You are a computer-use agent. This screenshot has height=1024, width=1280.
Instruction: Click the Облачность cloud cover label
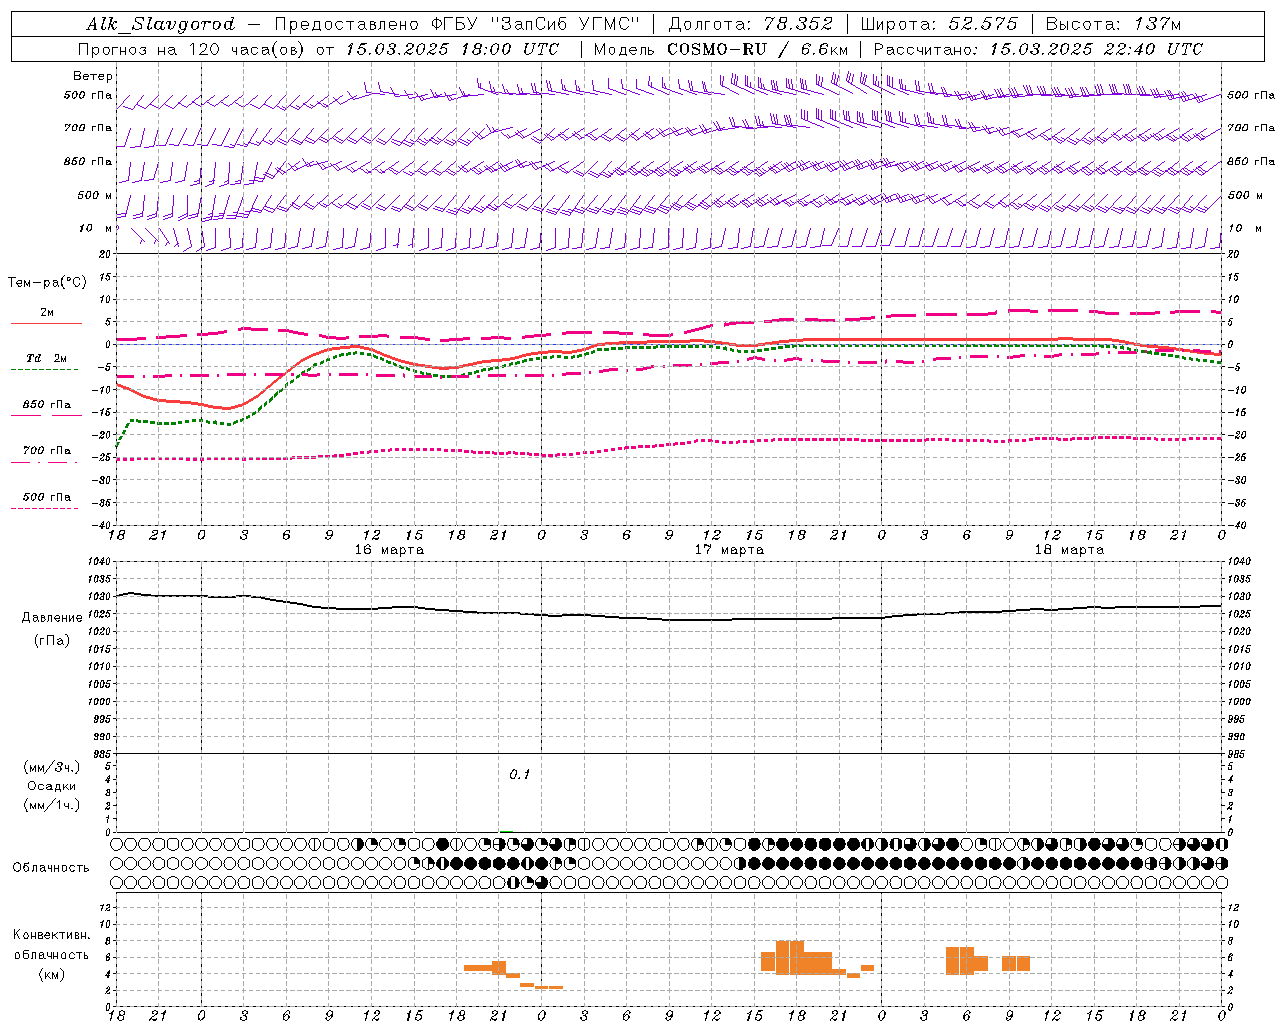[x=51, y=868]
